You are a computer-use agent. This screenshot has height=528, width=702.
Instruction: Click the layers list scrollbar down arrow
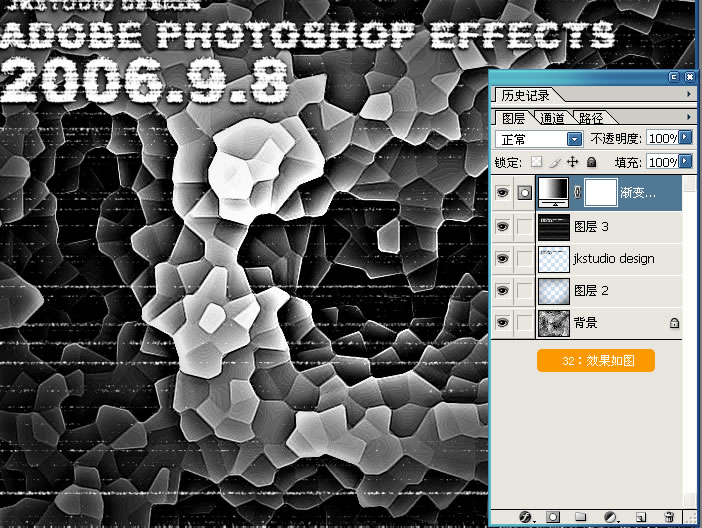pos(689,500)
